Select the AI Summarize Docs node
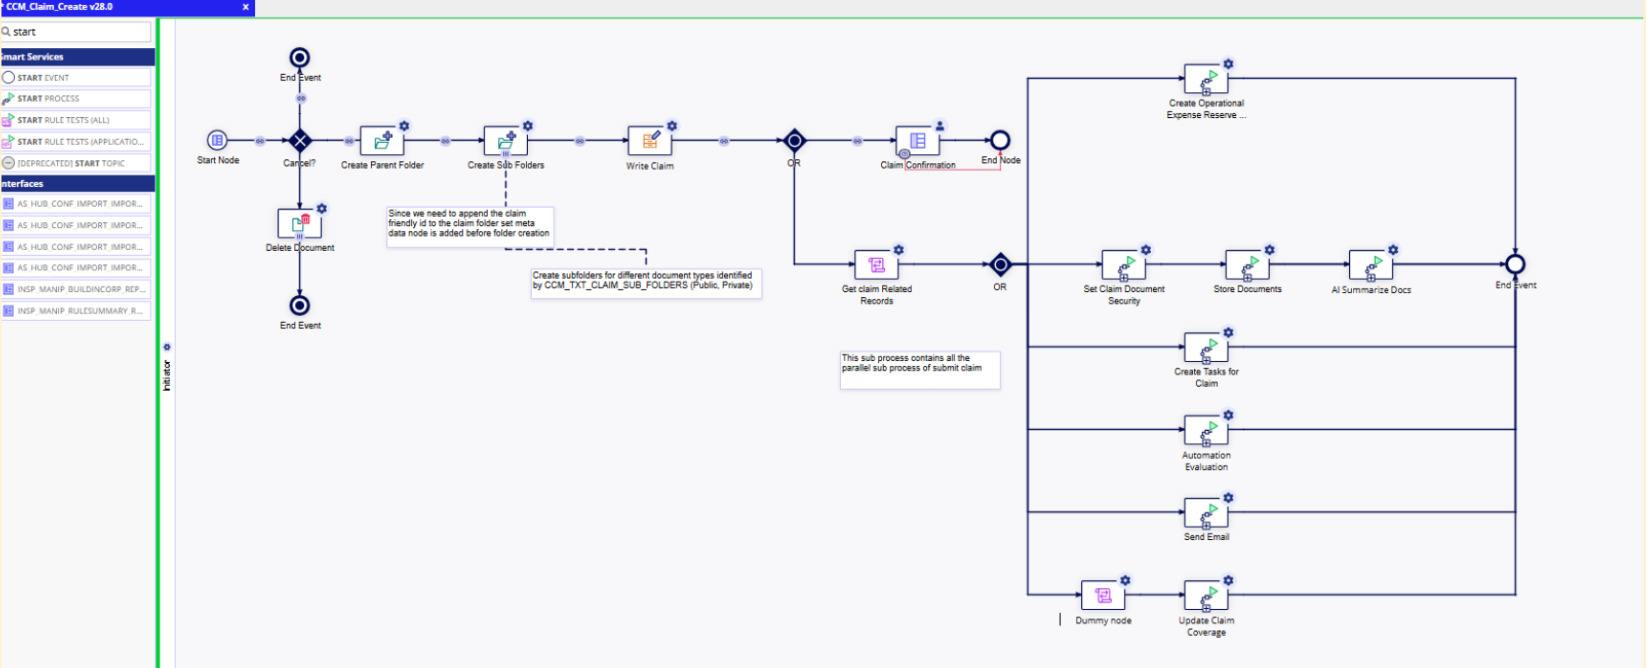Screen dimensions: 1646x668 click(x=1370, y=265)
